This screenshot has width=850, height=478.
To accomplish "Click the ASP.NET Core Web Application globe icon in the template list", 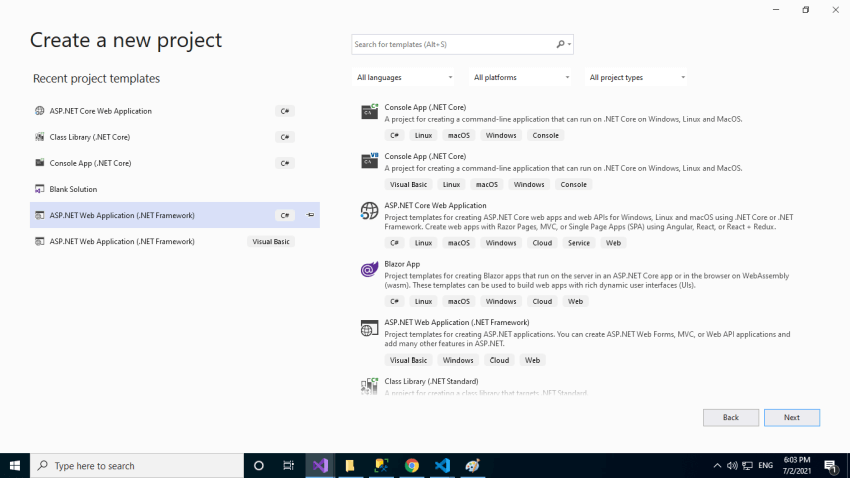I will 370,210.
